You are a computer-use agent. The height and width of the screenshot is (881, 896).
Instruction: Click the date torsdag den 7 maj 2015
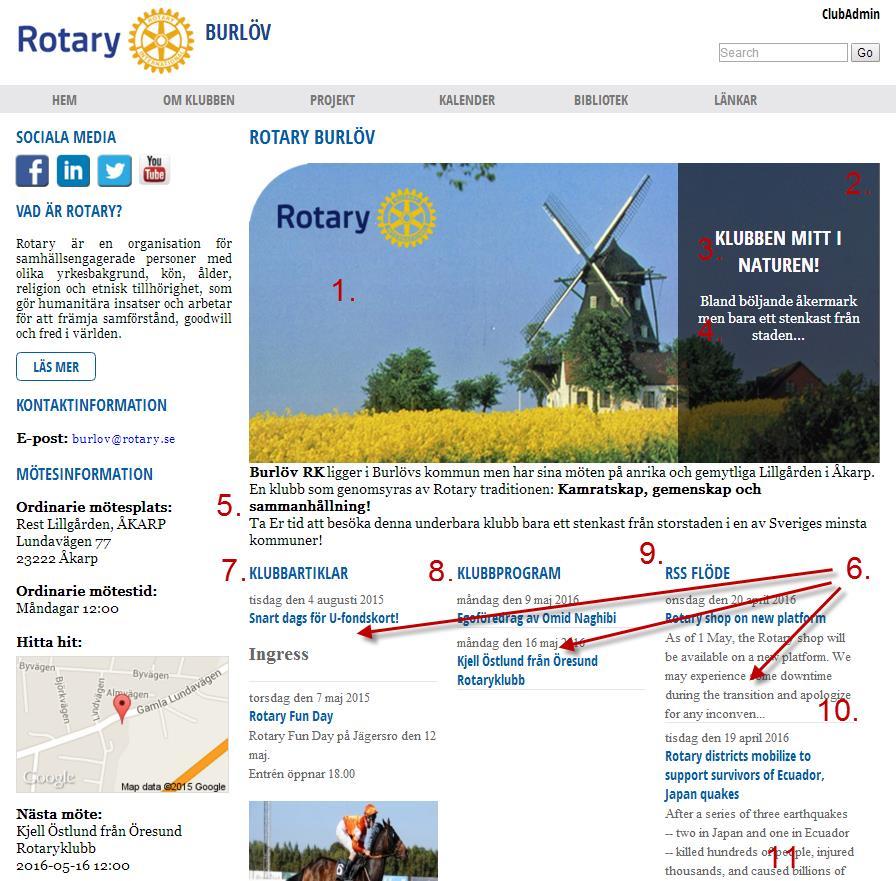[309, 698]
